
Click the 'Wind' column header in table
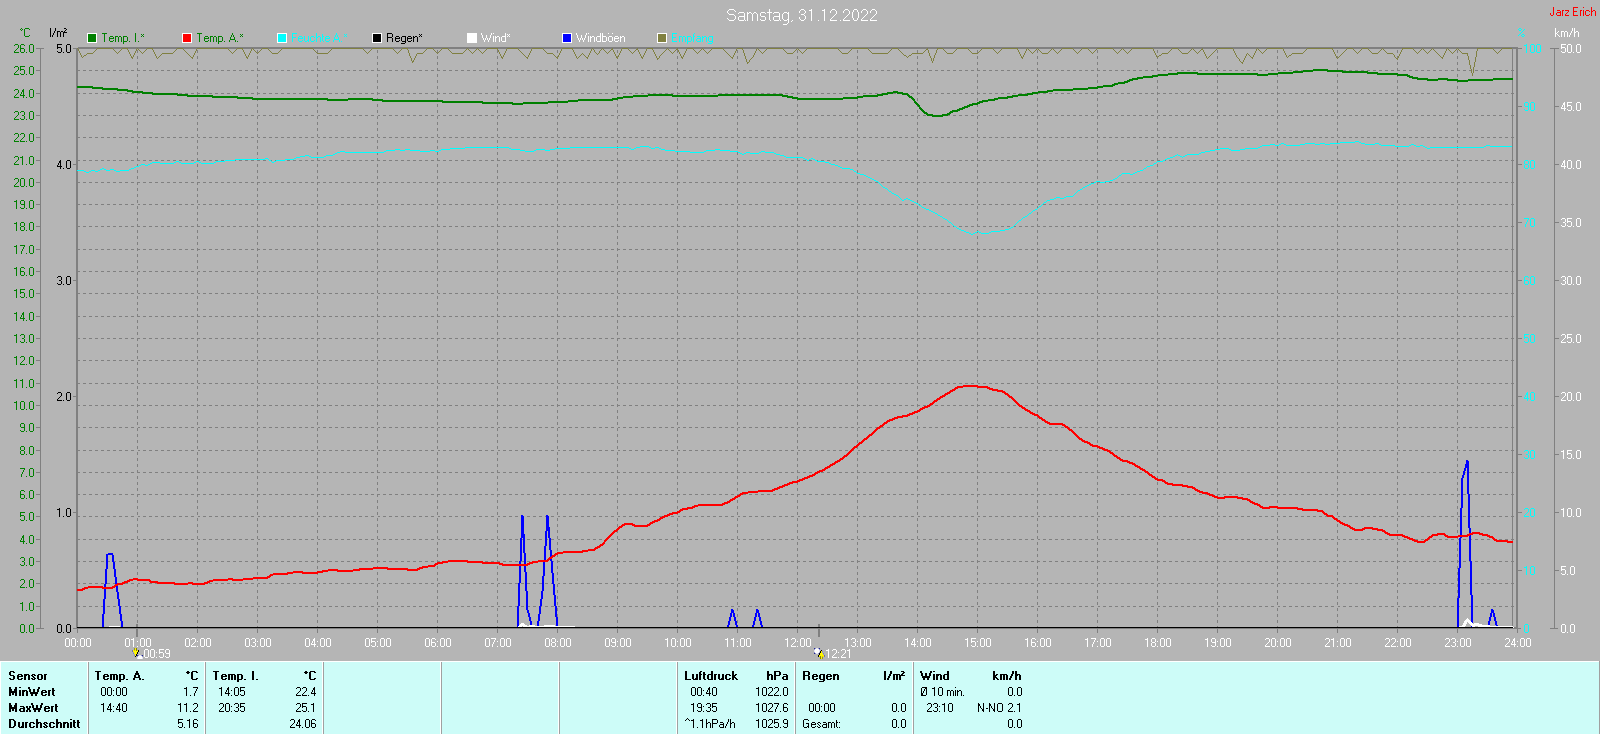coord(935,676)
